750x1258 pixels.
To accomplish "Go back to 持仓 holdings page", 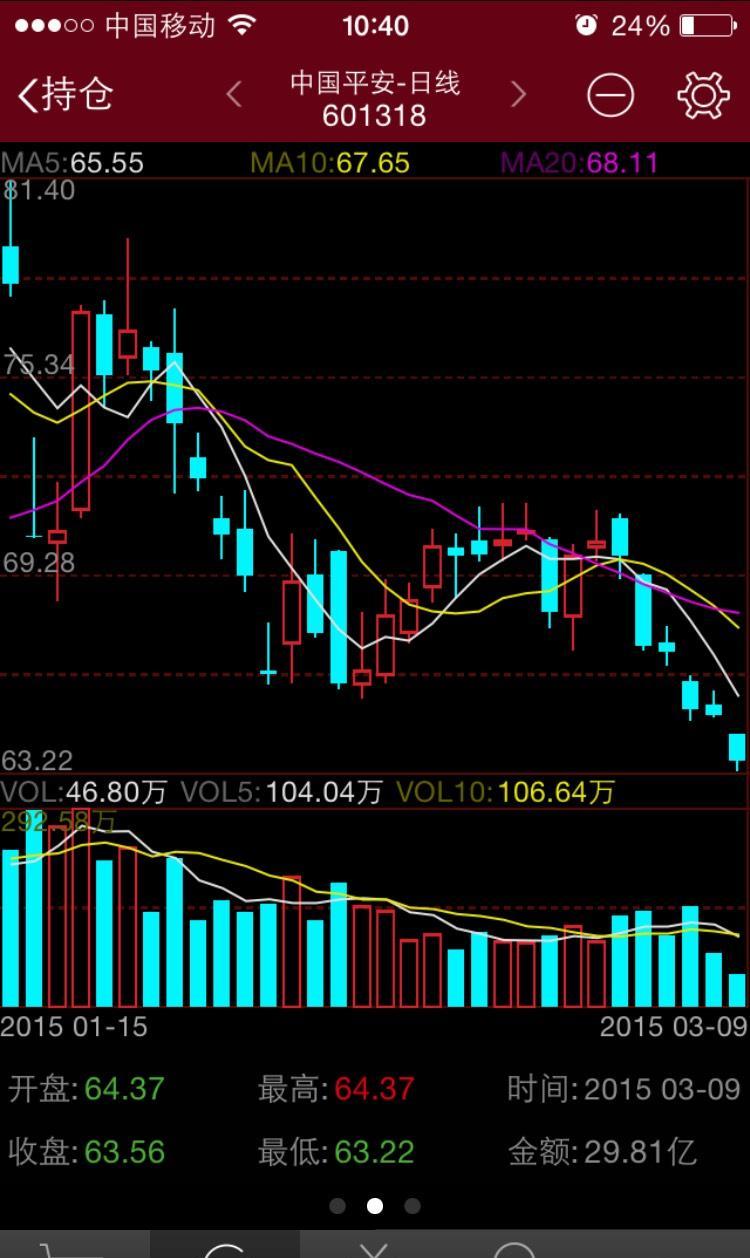I will (x=66, y=95).
